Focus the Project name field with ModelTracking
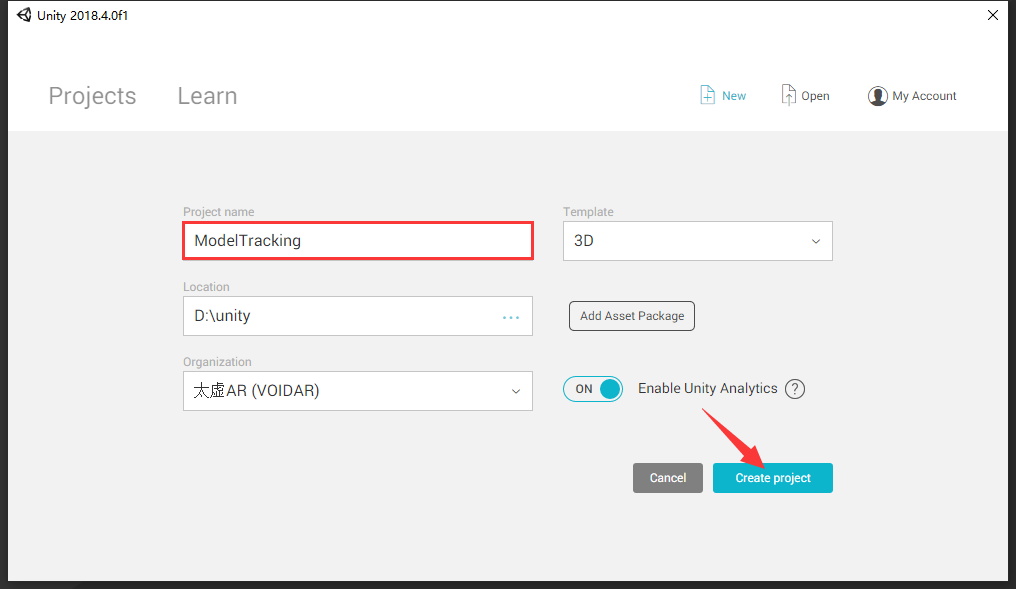1016x589 pixels. pos(358,240)
